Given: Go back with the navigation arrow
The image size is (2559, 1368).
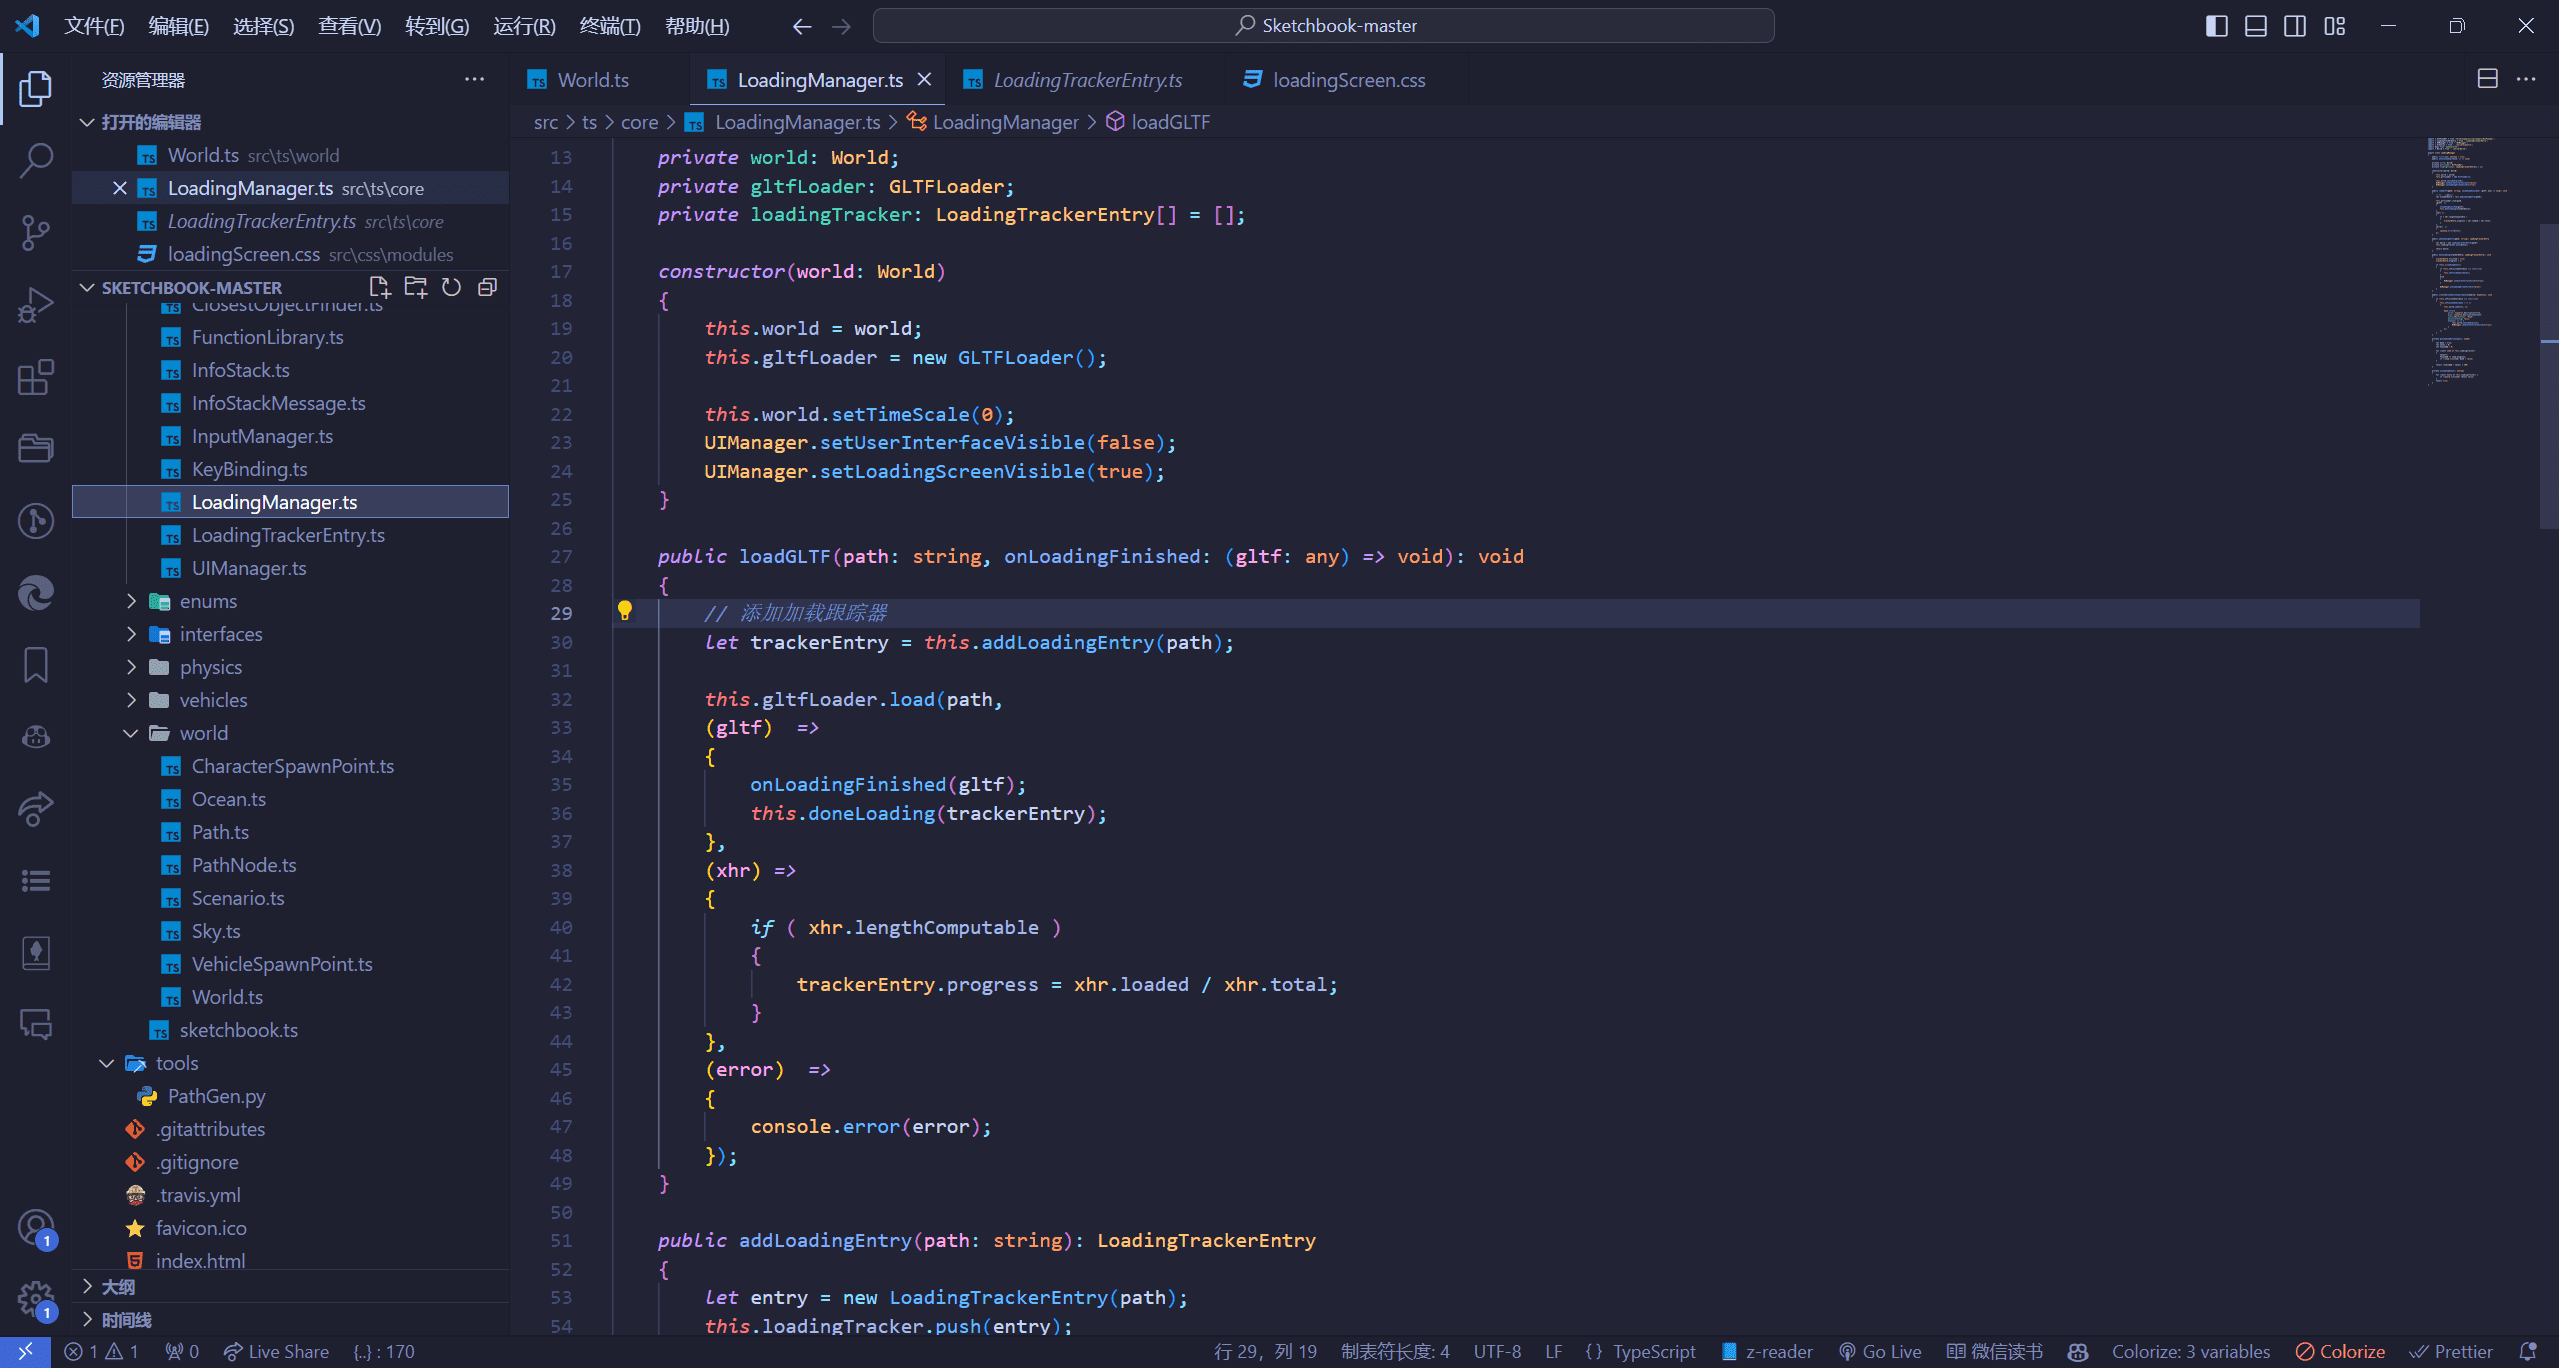Looking at the screenshot, I should 802,26.
